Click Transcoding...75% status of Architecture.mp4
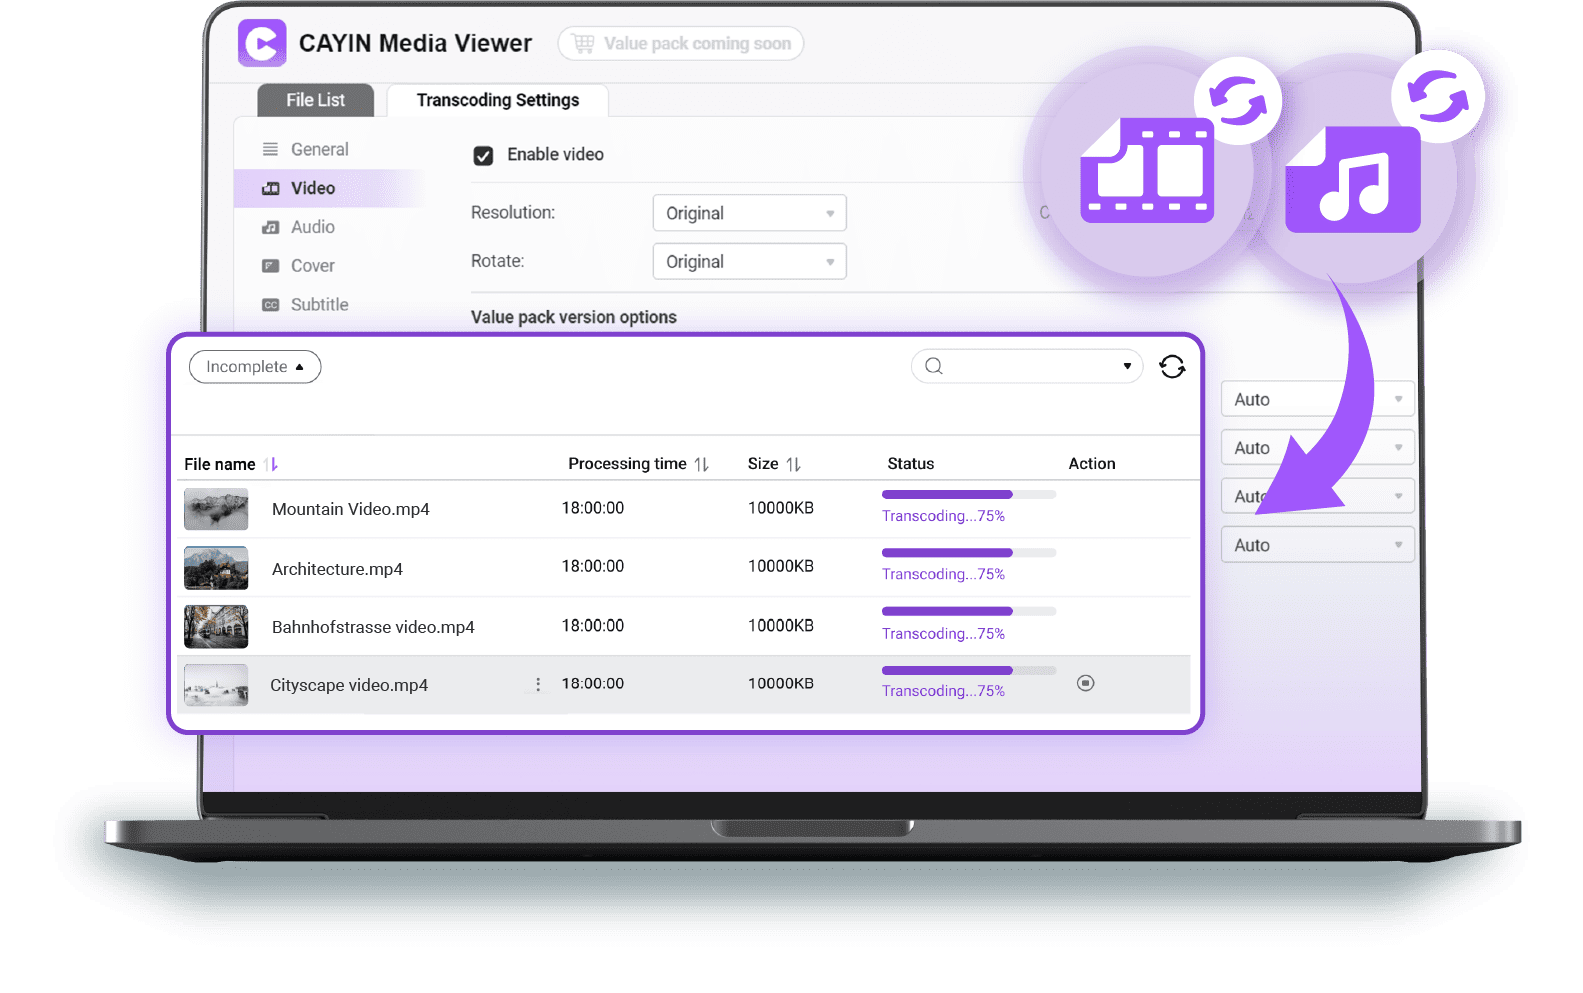This screenshot has width=1583, height=993. click(x=943, y=574)
